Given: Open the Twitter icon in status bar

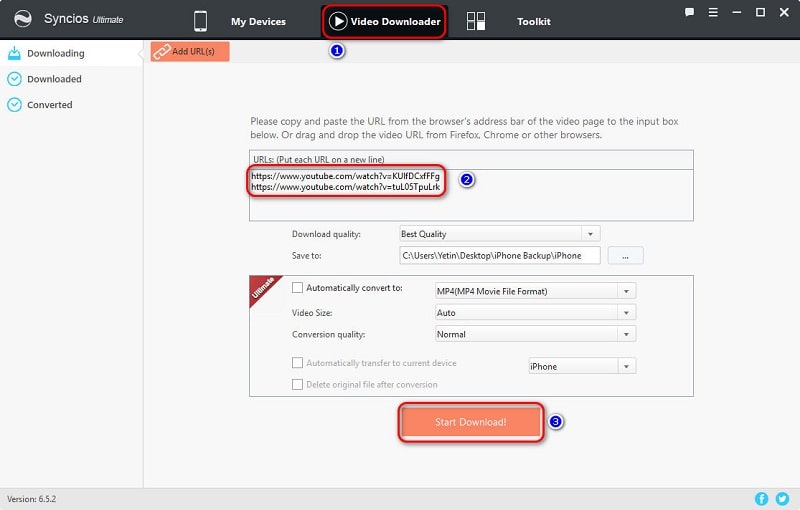Looking at the screenshot, I should click(x=782, y=499).
